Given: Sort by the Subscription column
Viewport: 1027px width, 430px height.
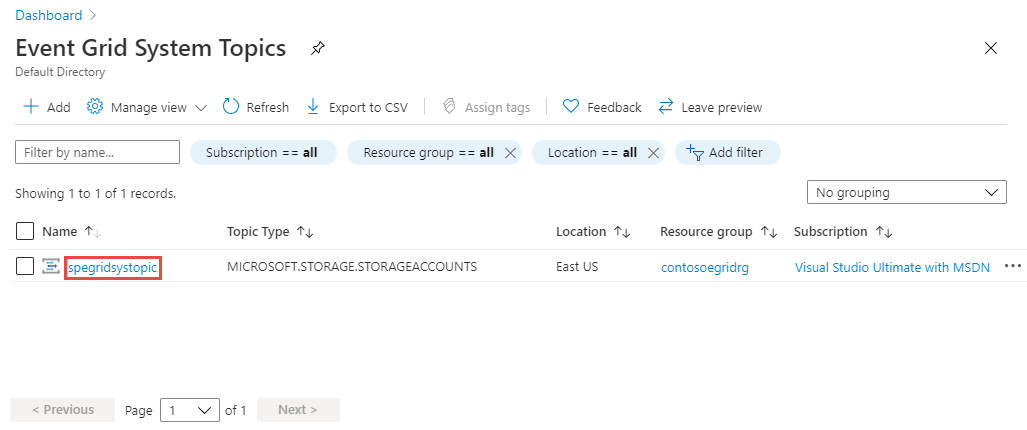Looking at the screenshot, I should coord(844,232).
